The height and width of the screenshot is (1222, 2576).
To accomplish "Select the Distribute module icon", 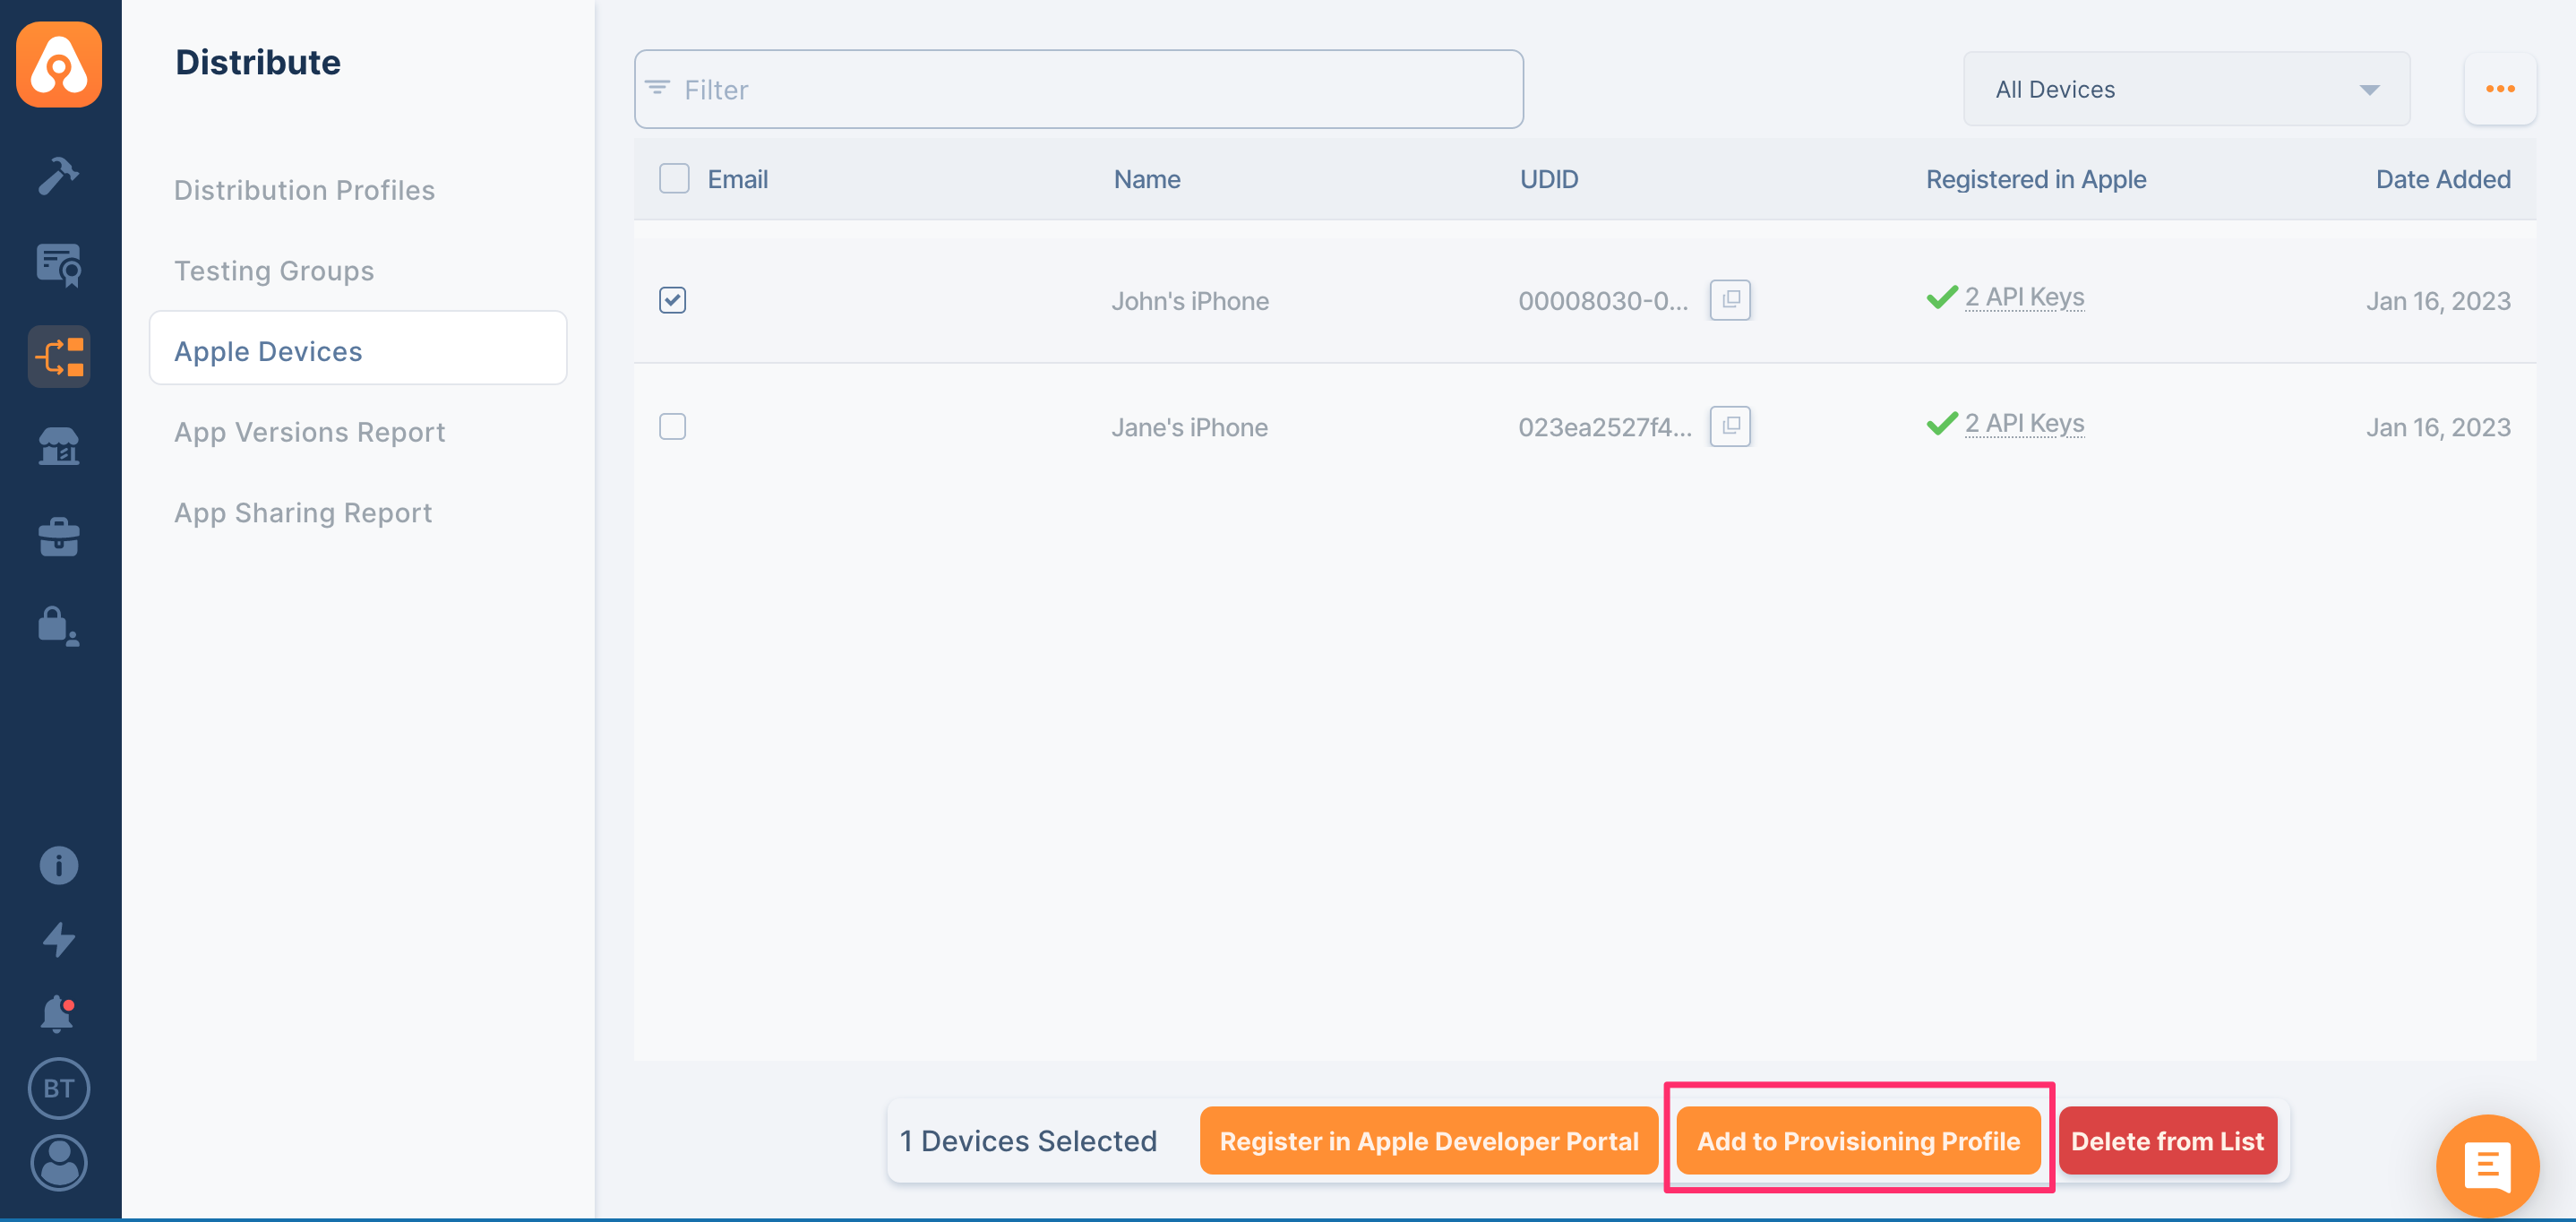I will click(x=59, y=356).
